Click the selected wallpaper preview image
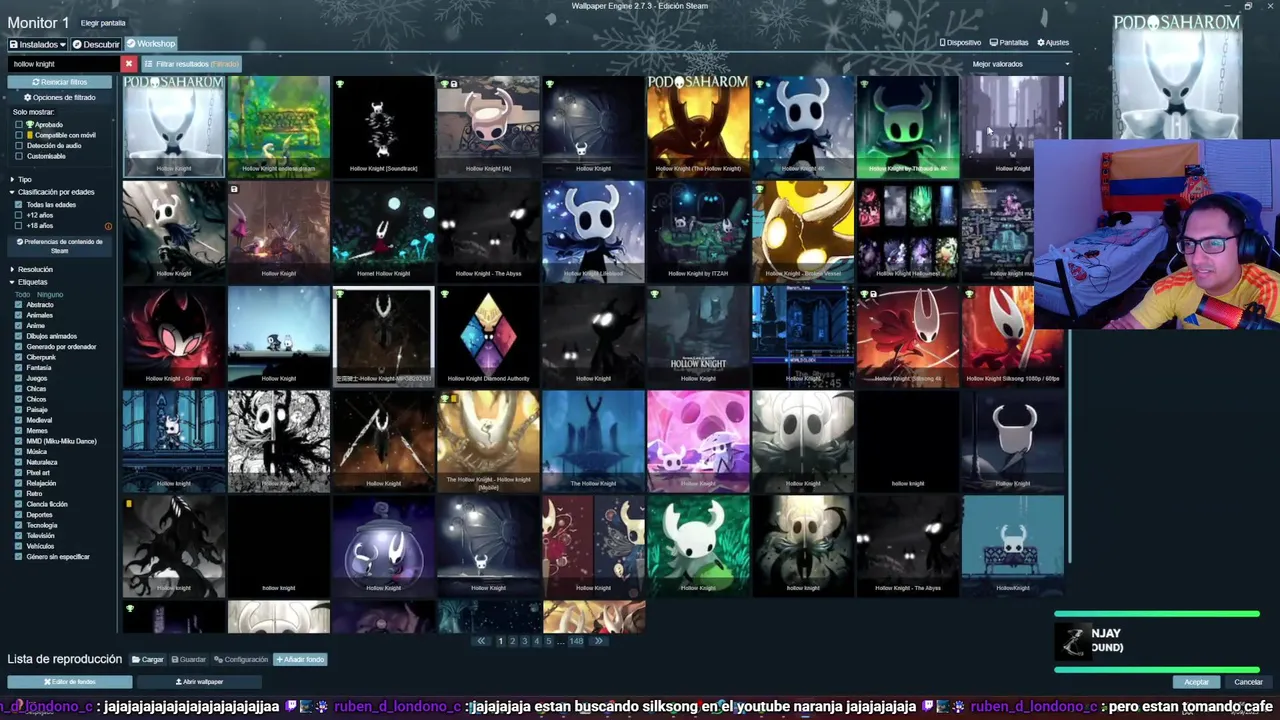Viewport: 1280px width, 720px height. pyautogui.click(x=1177, y=77)
